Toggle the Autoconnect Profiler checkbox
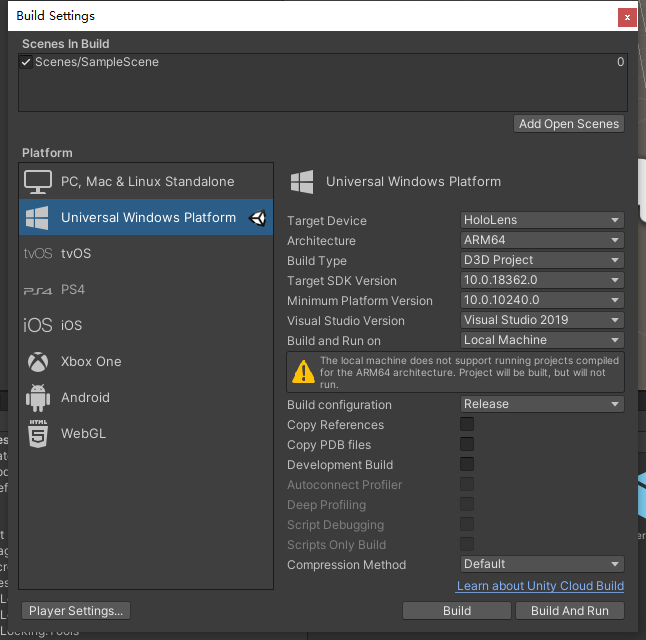Viewport: 646px width, 640px height. pos(467,484)
